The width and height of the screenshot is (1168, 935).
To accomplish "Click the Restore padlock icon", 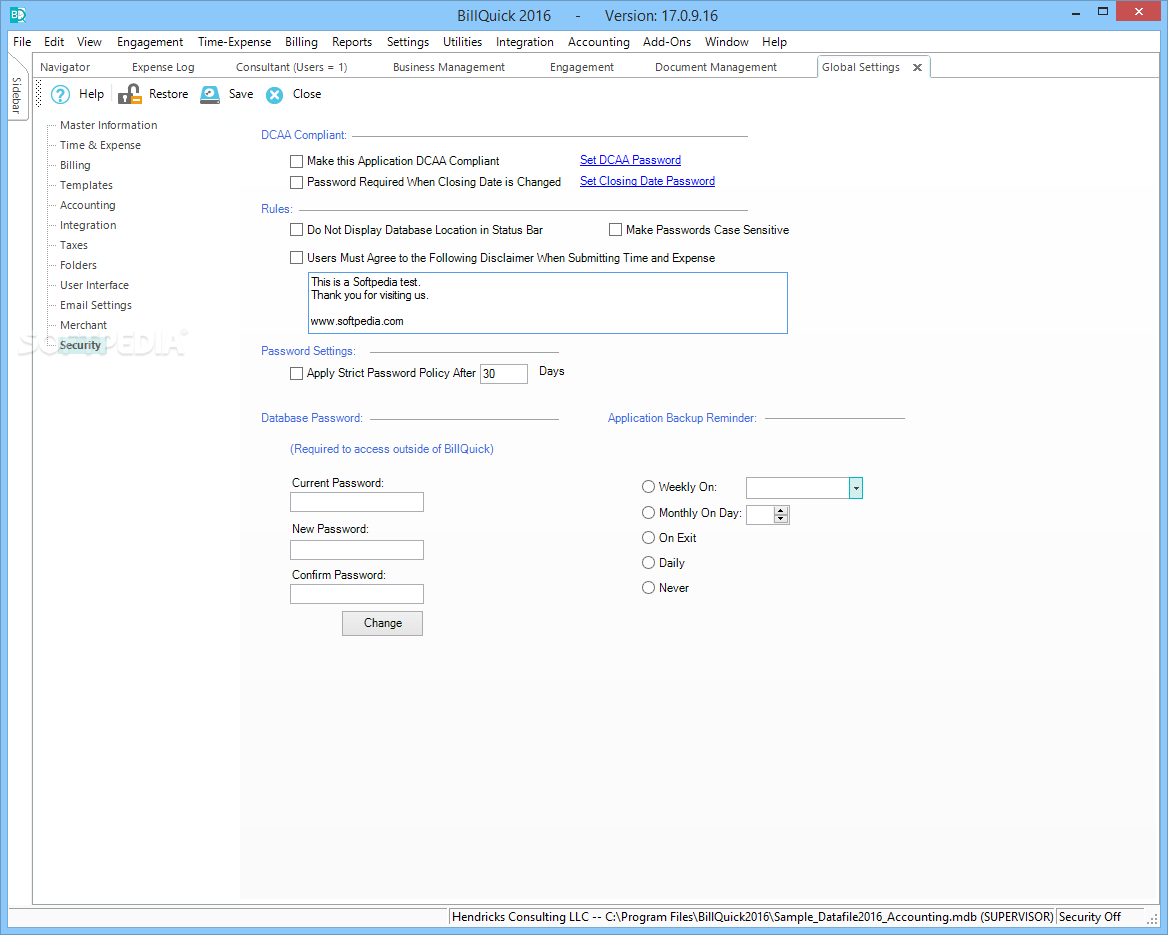I will 130,95.
